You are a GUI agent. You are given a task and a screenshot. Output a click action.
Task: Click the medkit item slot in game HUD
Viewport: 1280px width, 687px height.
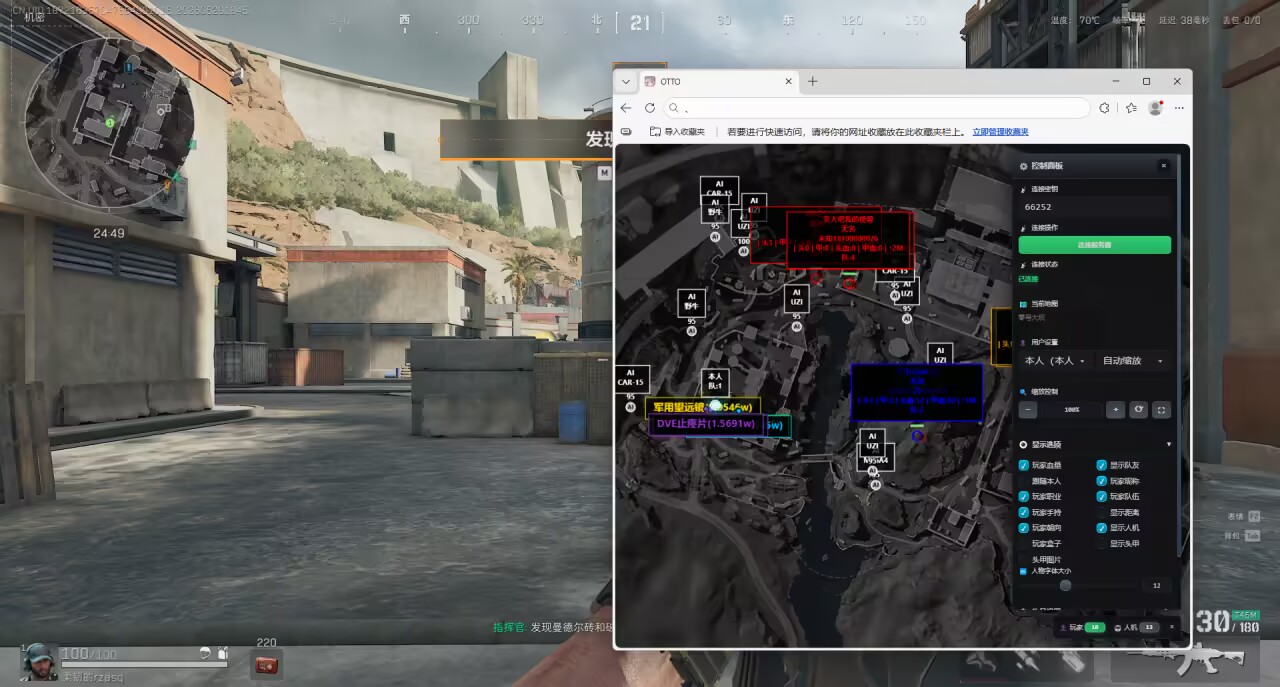click(x=266, y=664)
